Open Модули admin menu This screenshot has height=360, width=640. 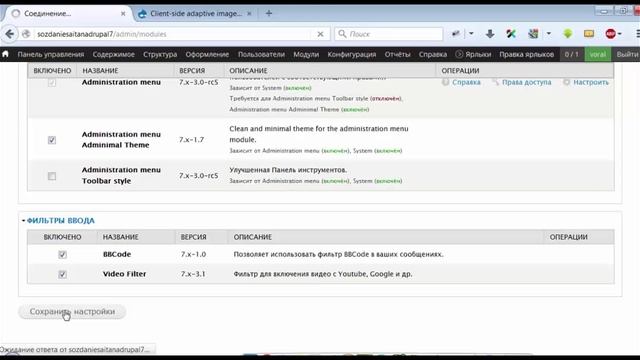click(306, 54)
